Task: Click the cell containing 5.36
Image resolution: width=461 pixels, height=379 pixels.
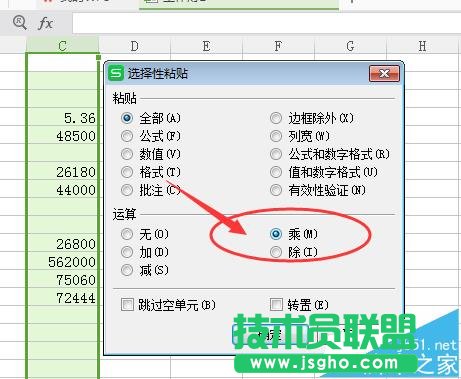Action: pos(62,118)
